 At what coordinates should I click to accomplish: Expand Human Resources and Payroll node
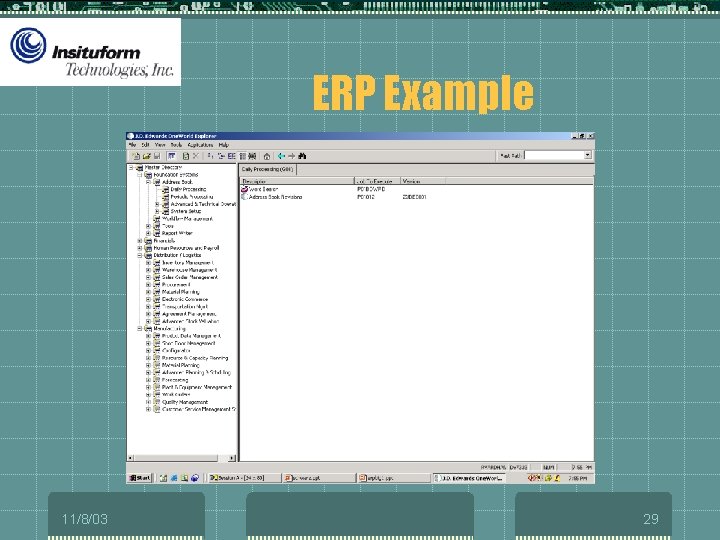[x=140, y=248]
